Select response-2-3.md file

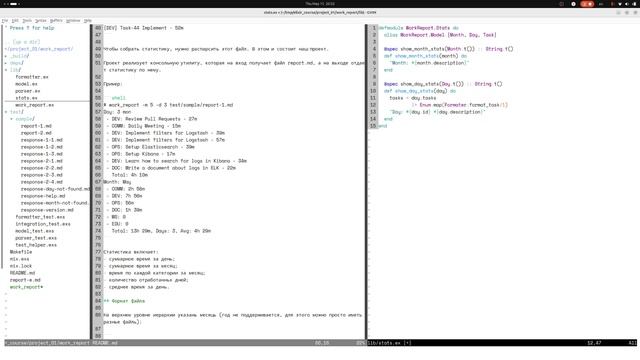pyautogui.click(x=42, y=175)
